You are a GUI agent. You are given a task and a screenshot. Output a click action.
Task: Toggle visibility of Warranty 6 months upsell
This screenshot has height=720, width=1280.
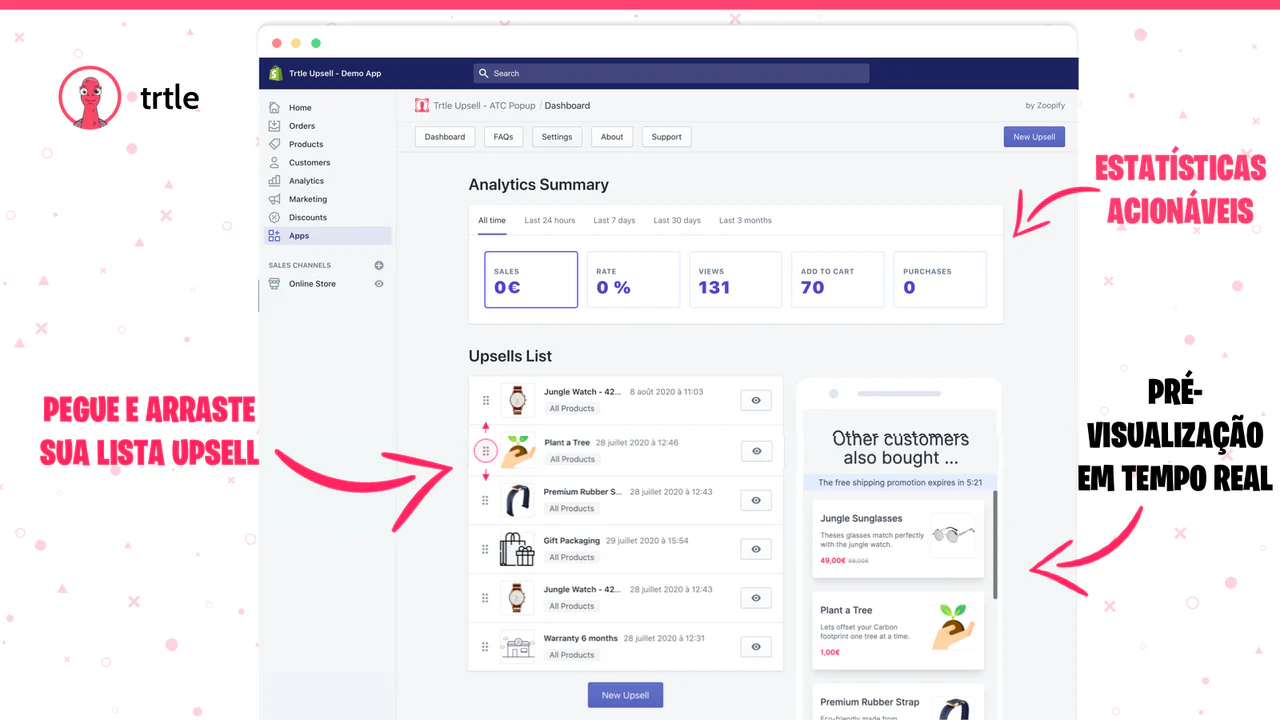[x=756, y=647]
